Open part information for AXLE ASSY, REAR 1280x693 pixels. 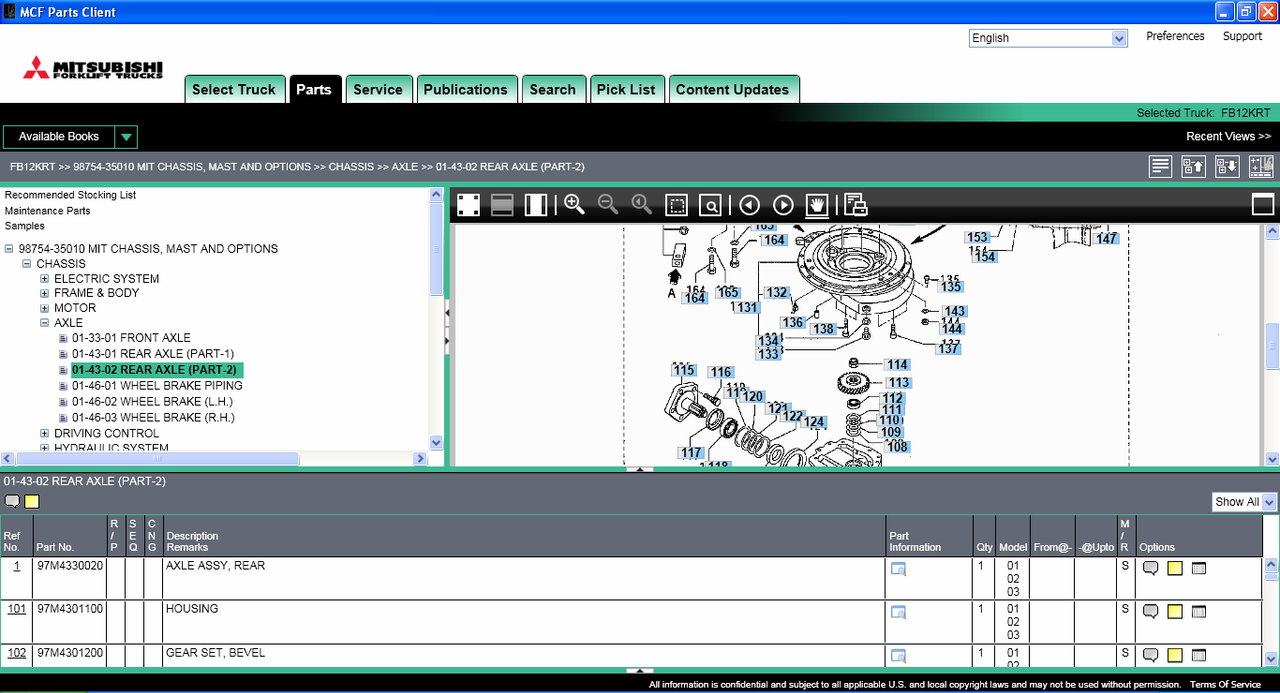[898, 569]
